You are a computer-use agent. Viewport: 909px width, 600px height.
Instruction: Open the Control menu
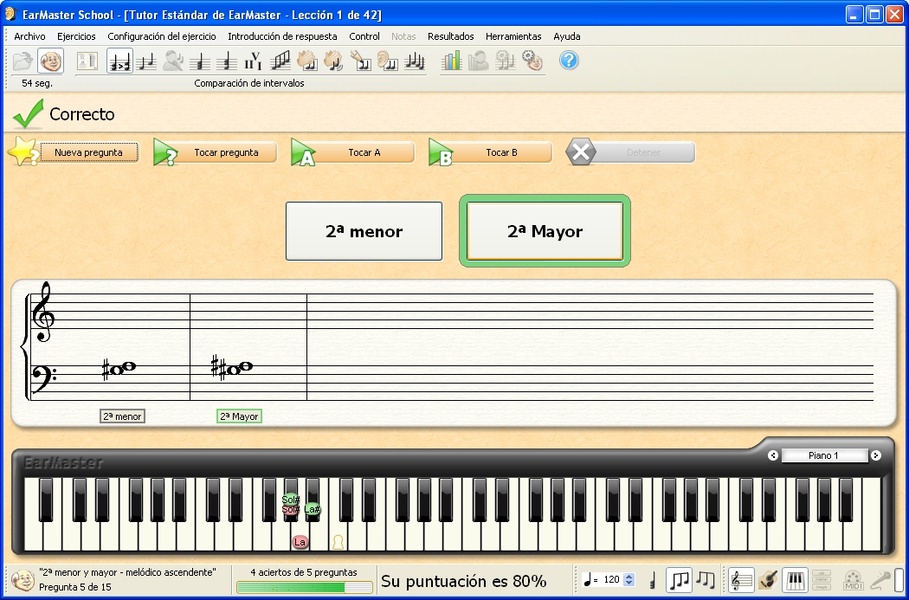point(364,37)
